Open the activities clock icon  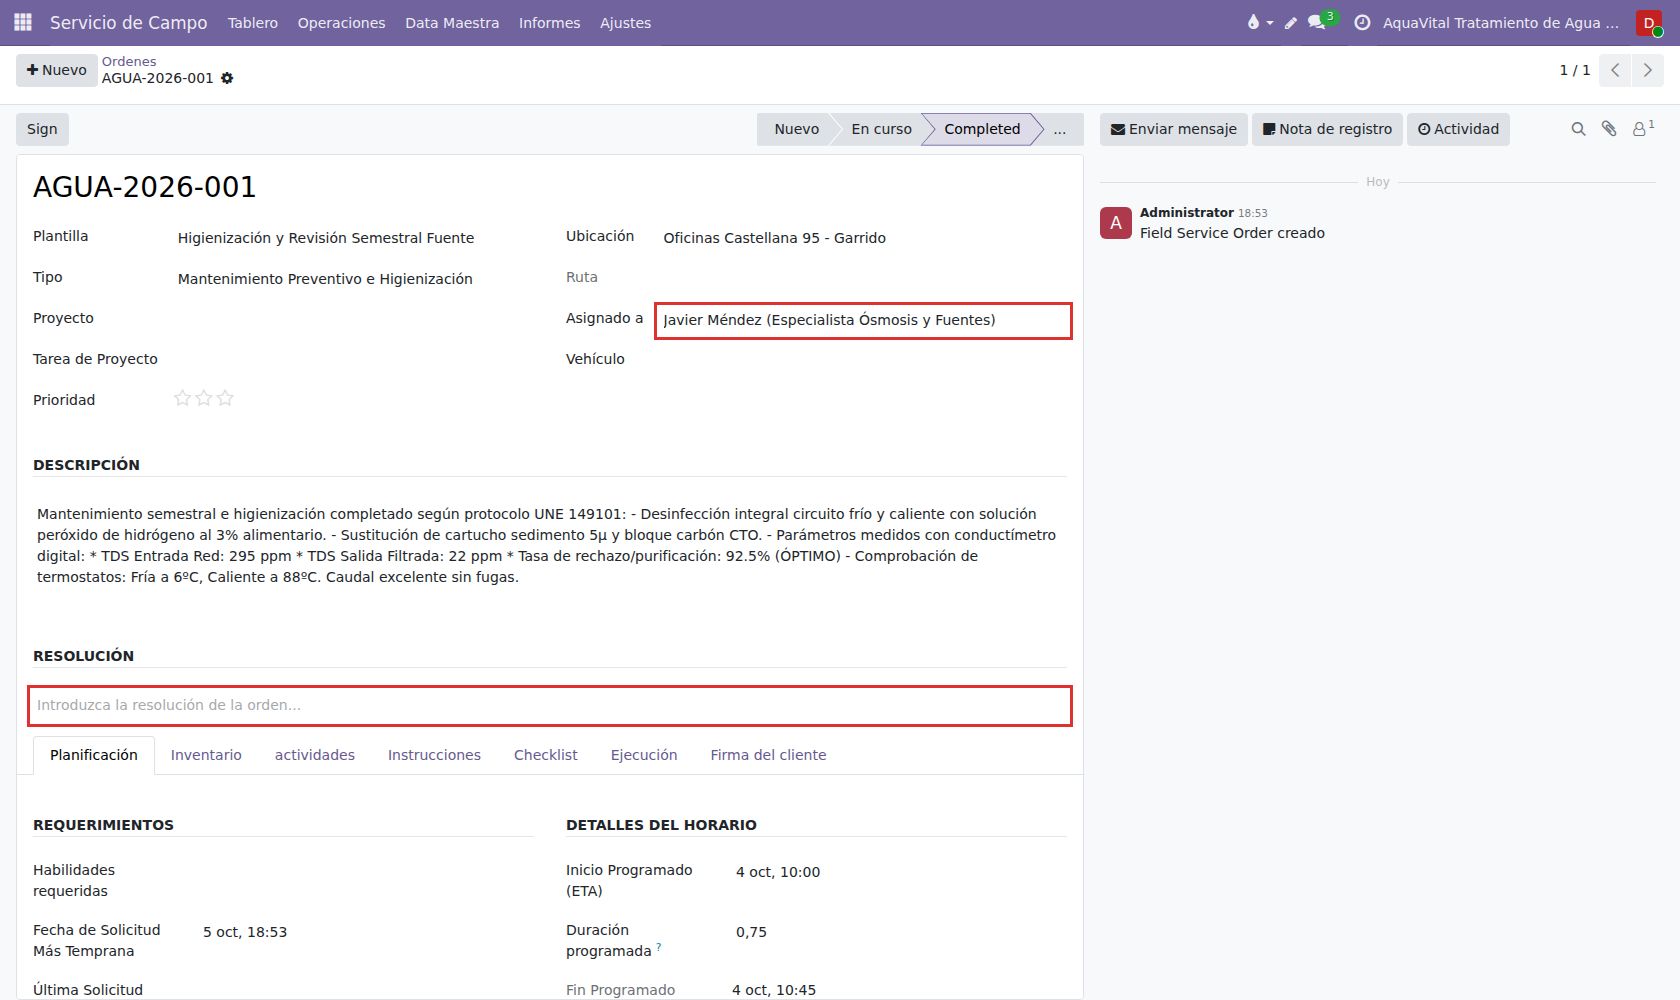(1362, 22)
